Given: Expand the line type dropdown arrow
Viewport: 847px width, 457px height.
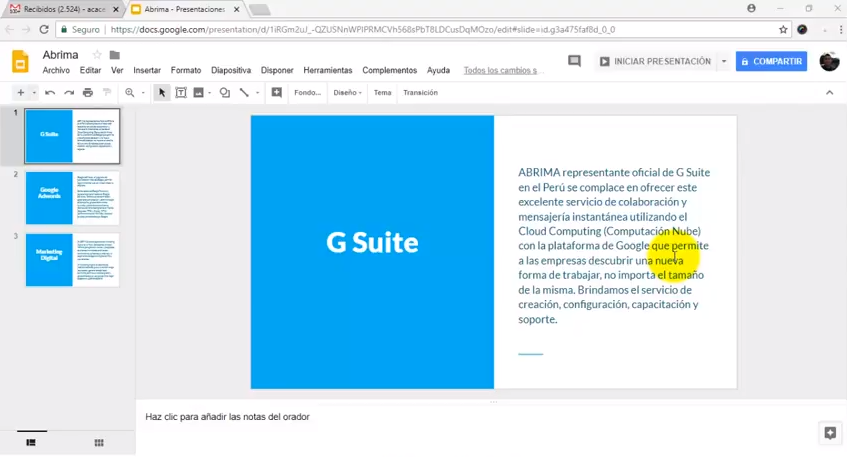Looking at the screenshot, I should point(257,93).
